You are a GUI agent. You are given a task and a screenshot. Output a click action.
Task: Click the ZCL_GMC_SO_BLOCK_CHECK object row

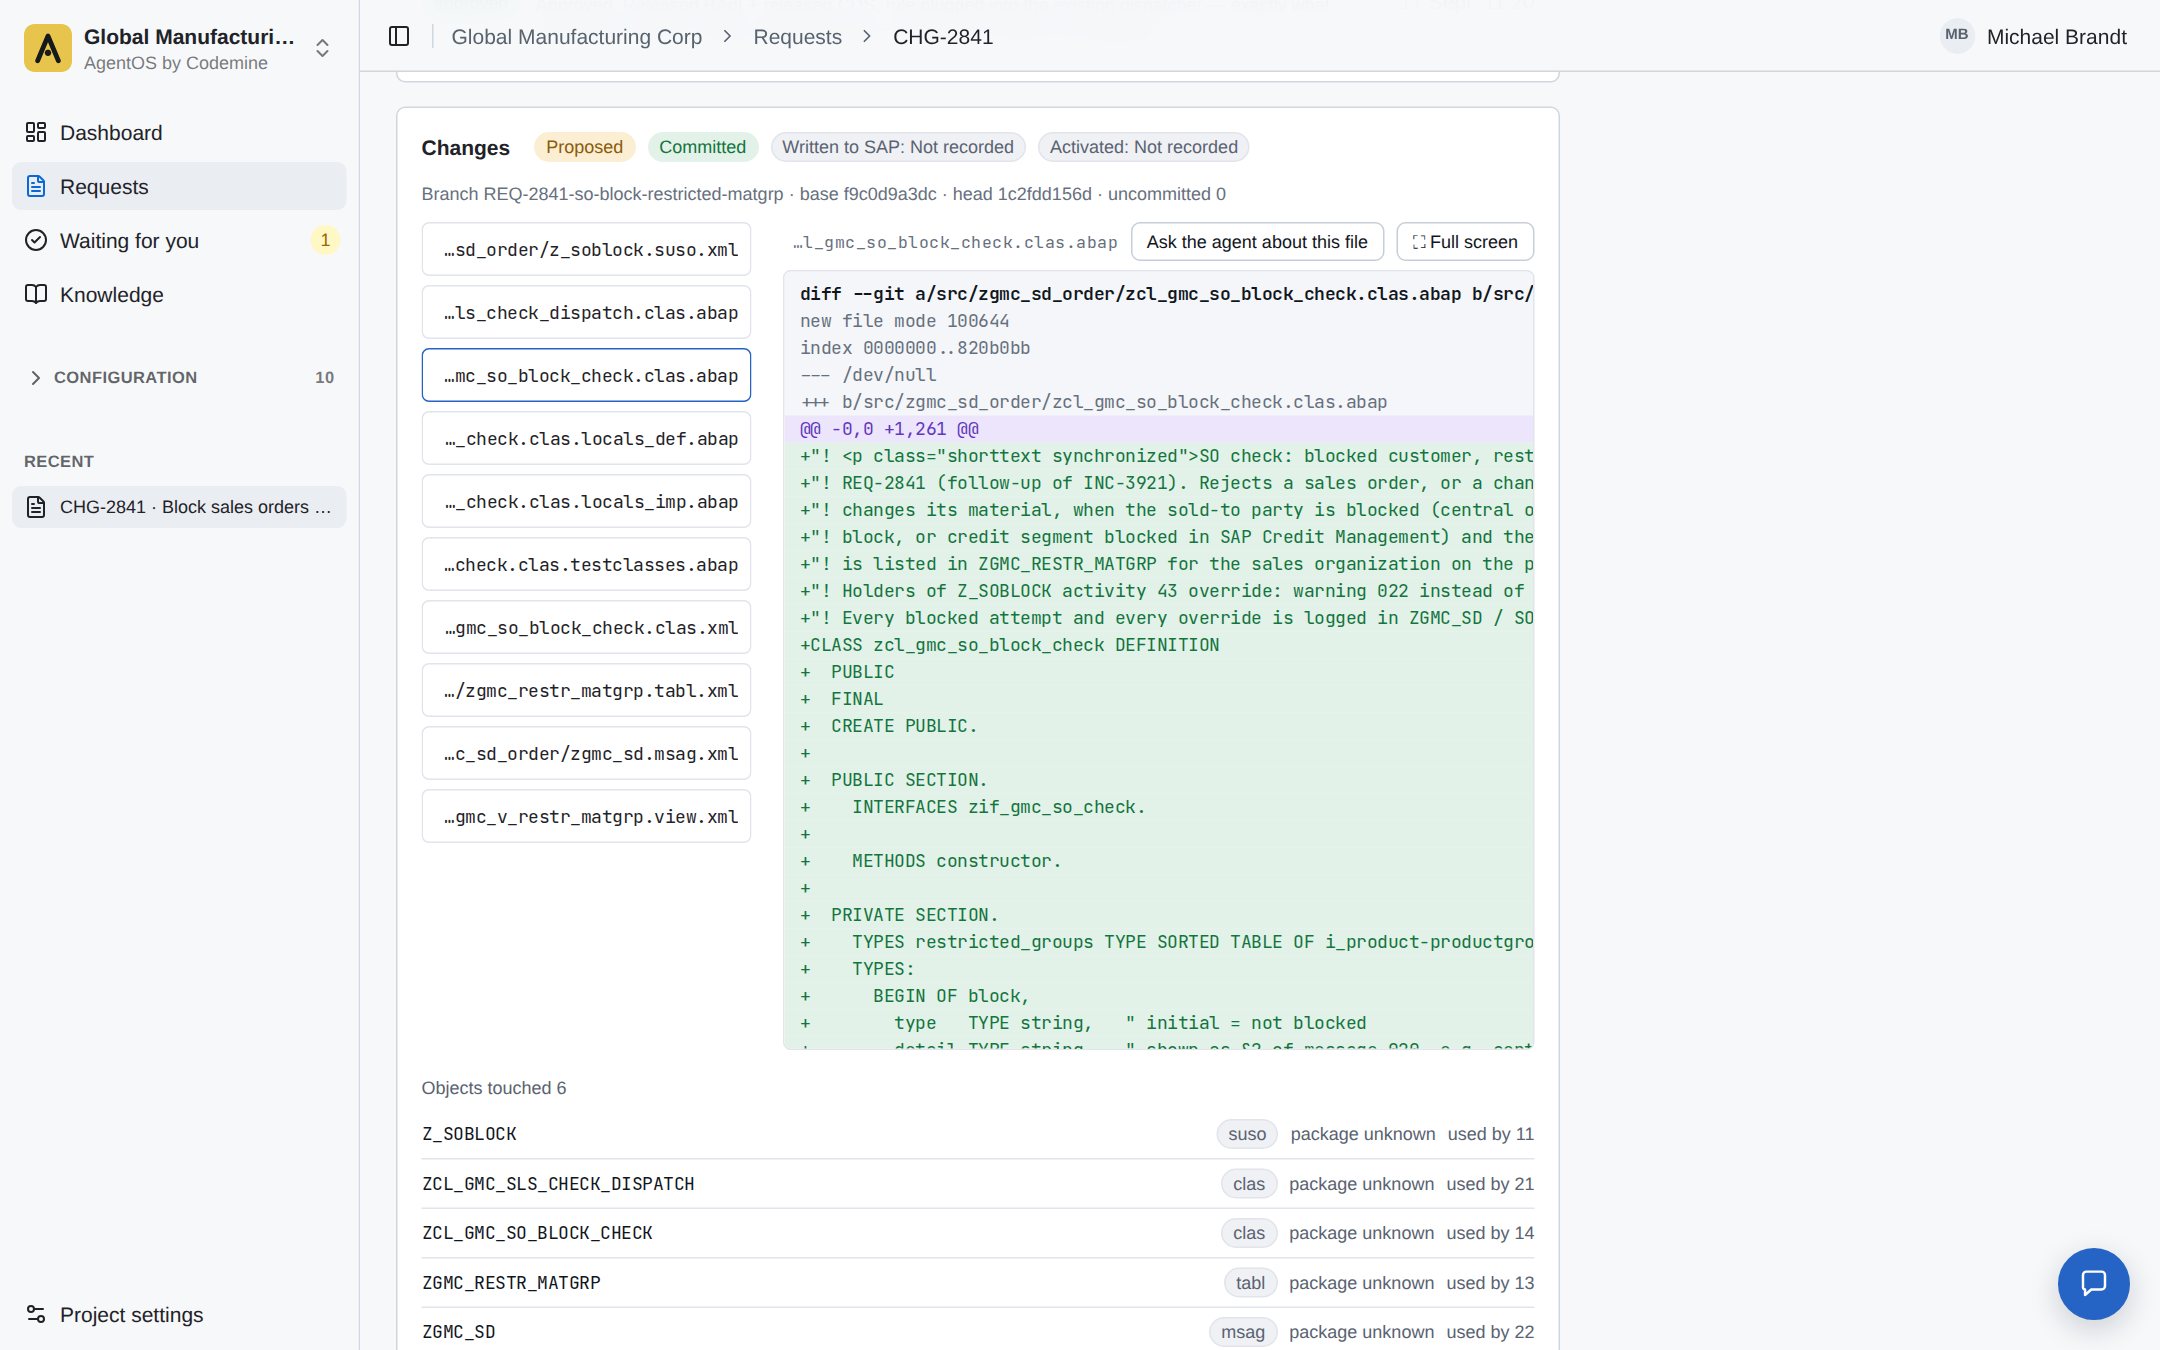coord(977,1233)
